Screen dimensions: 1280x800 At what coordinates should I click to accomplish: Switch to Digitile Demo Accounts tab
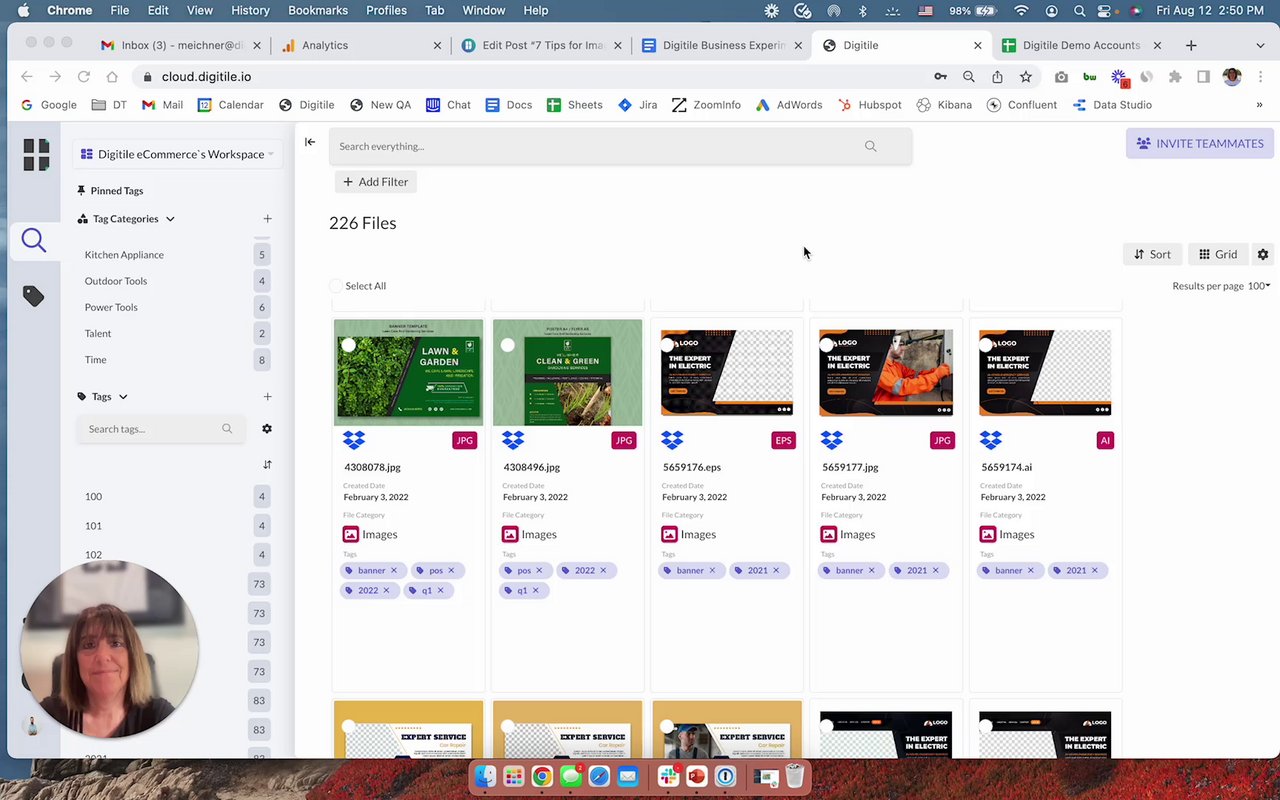[1080, 45]
